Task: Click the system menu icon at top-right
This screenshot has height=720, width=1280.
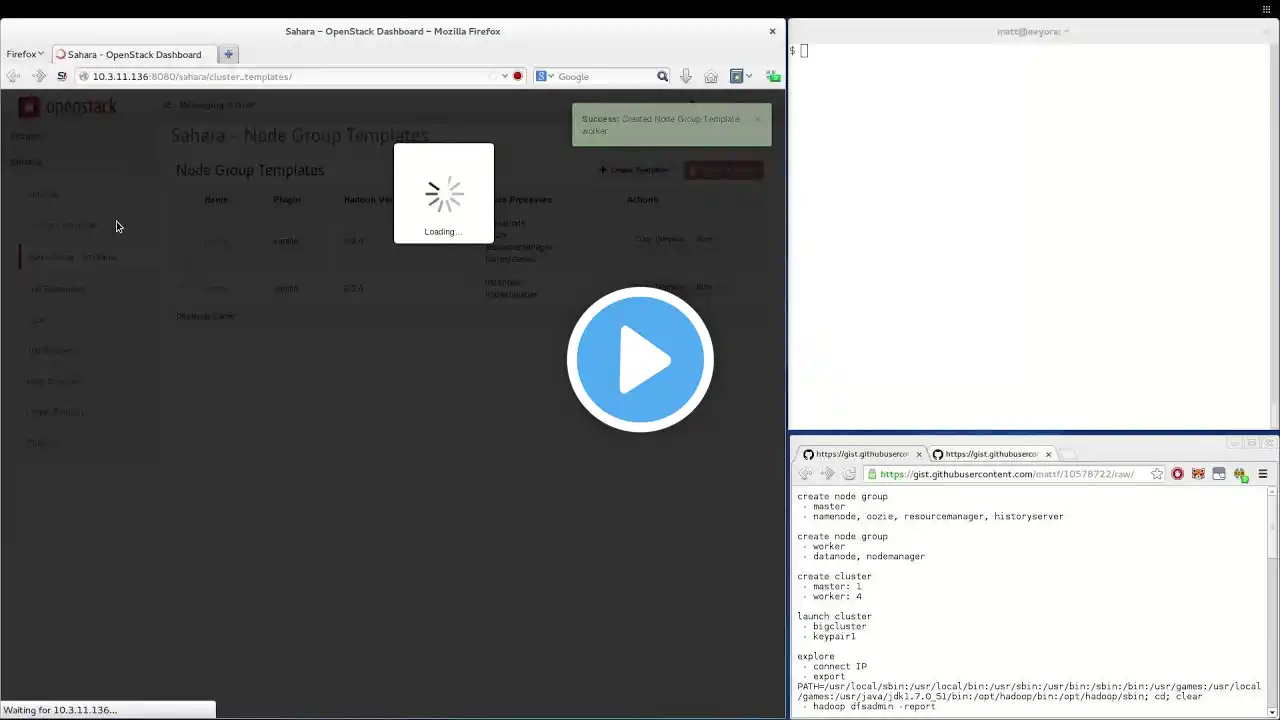Action: [x=1267, y=9]
